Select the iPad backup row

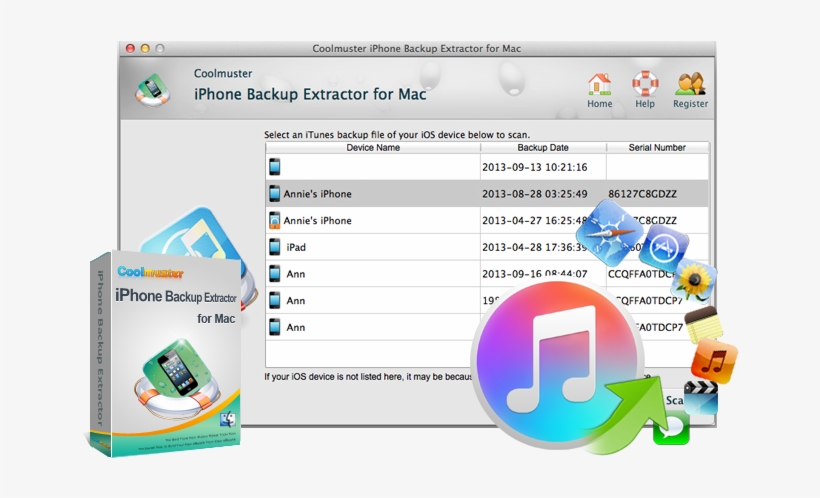click(x=487, y=247)
